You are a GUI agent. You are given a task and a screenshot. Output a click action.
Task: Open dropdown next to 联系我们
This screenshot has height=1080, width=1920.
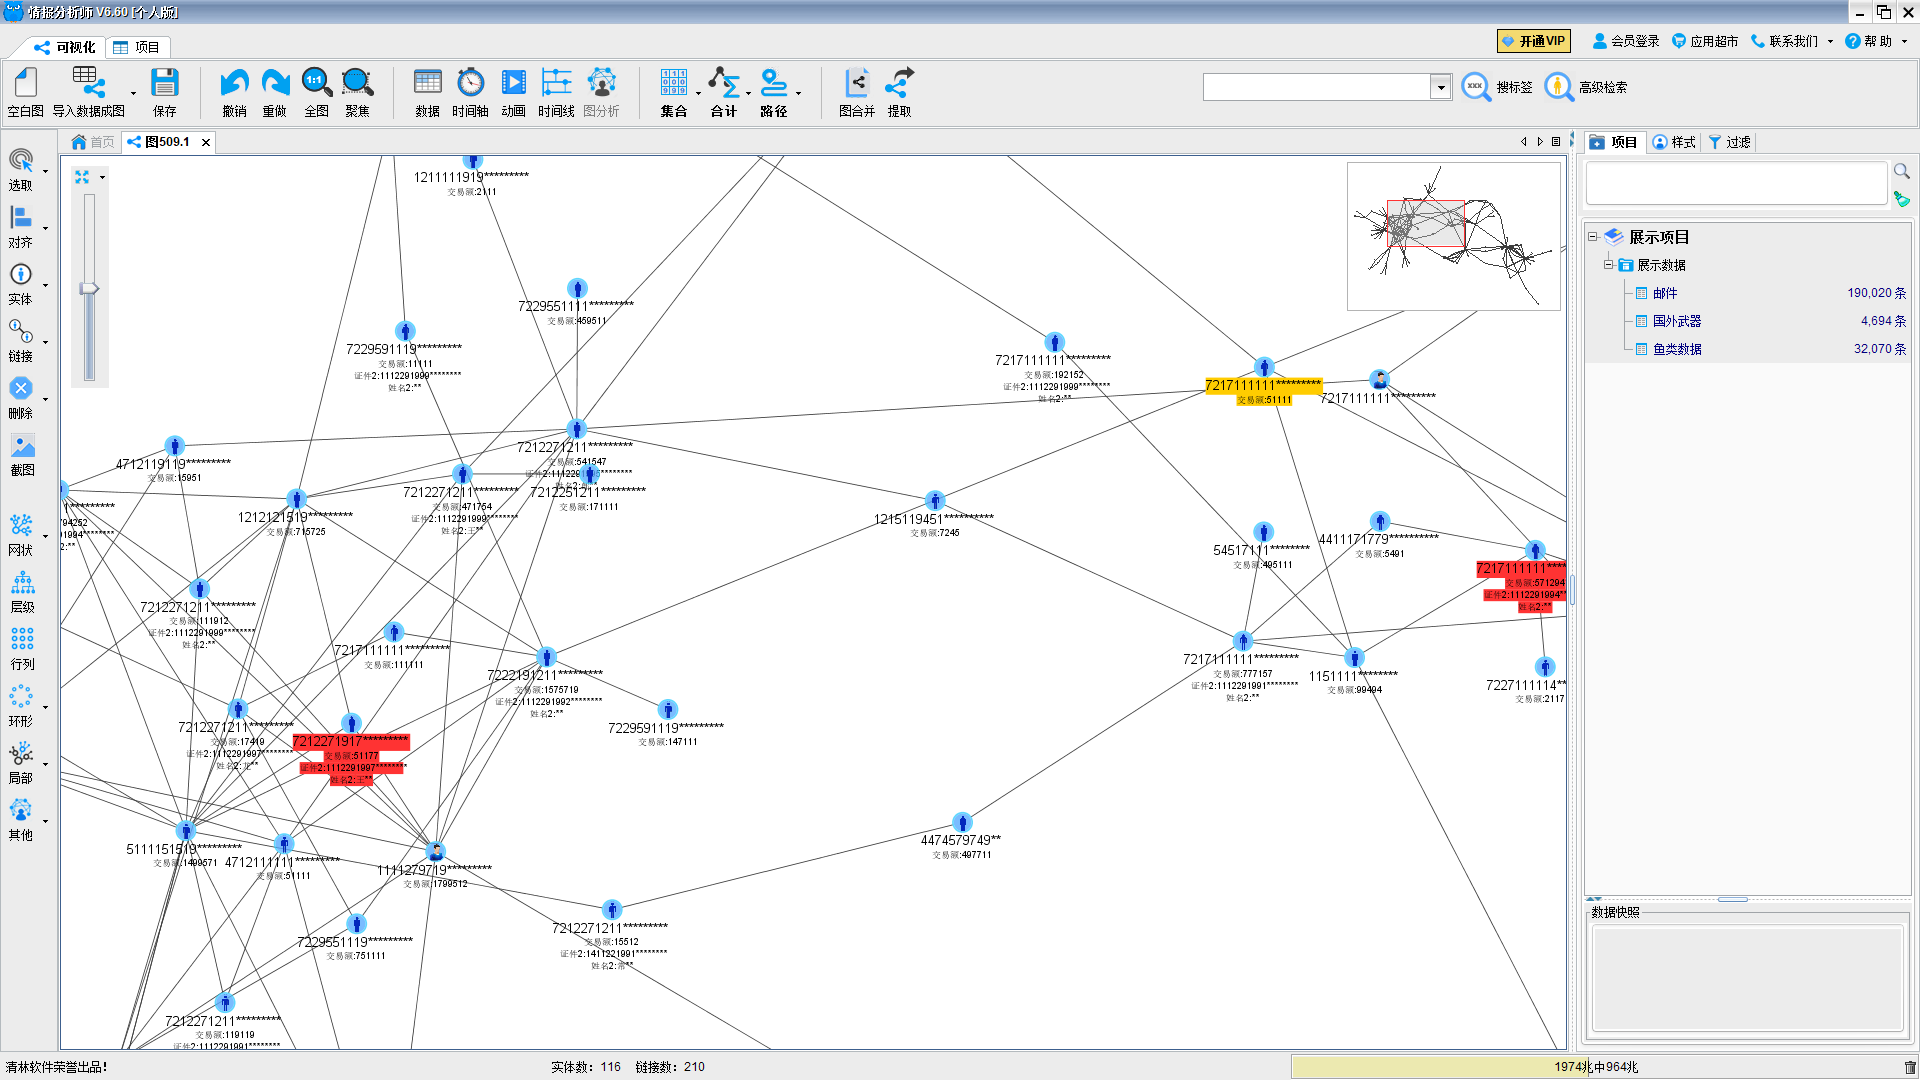click(x=1830, y=41)
